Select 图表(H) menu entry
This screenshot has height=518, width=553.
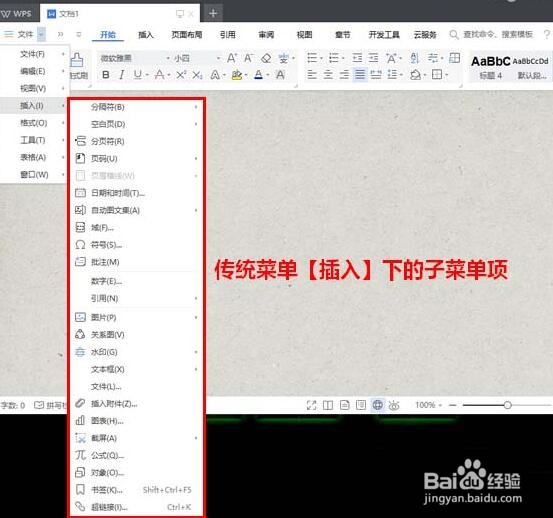pyautogui.click(x=137, y=421)
